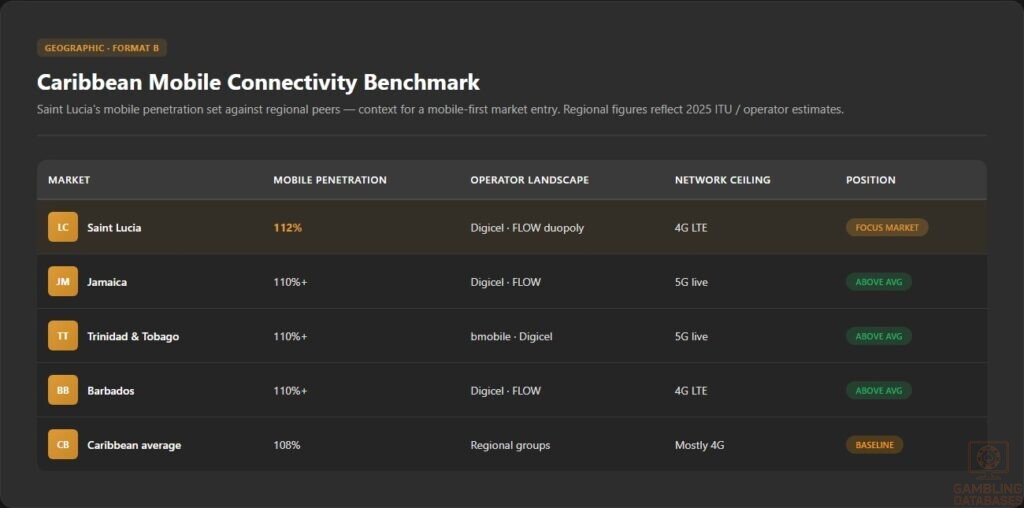1024x508 pixels.
Task: Click Jamaica's Above Avg badge
Action: [878, 281]
